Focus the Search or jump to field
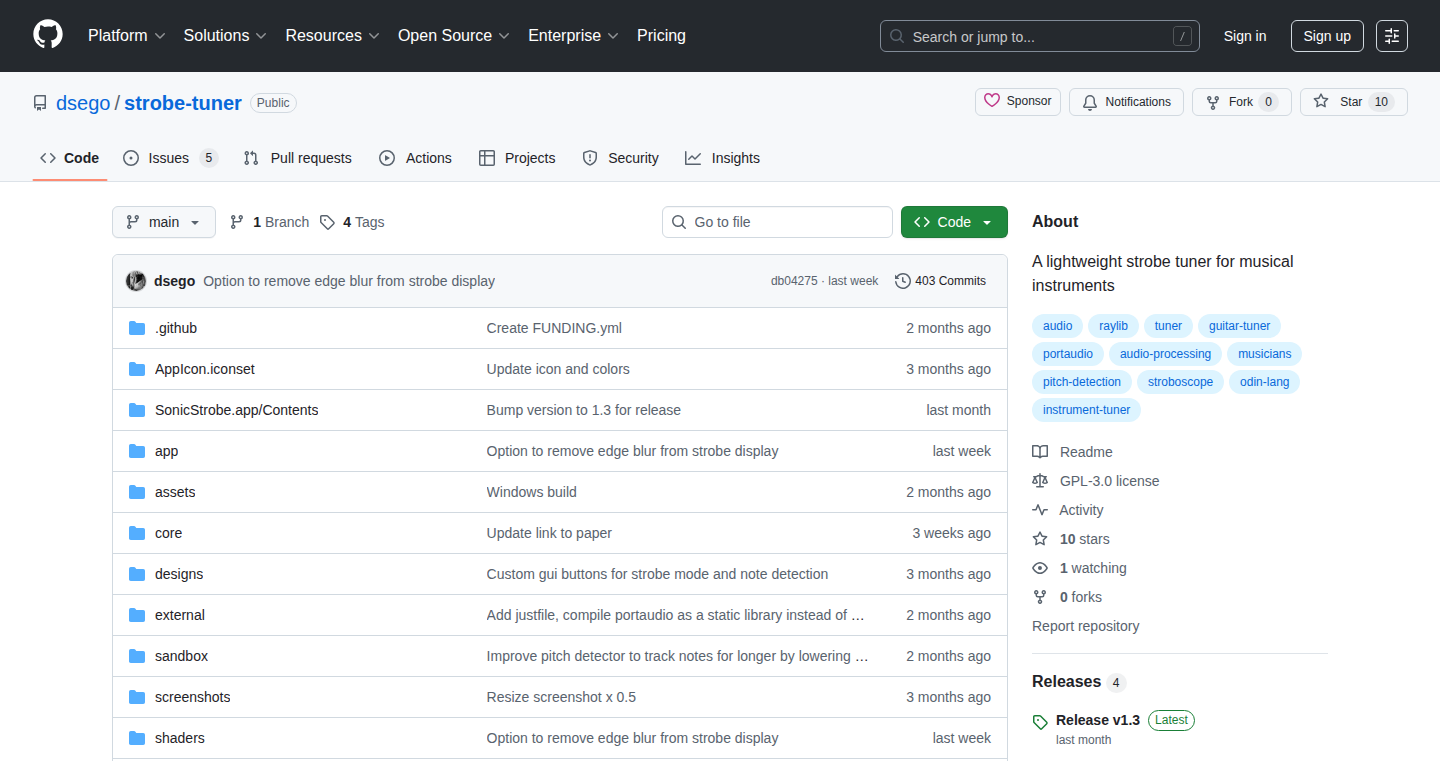Viewport: 1440px width, 761px height. point(1040,36)
